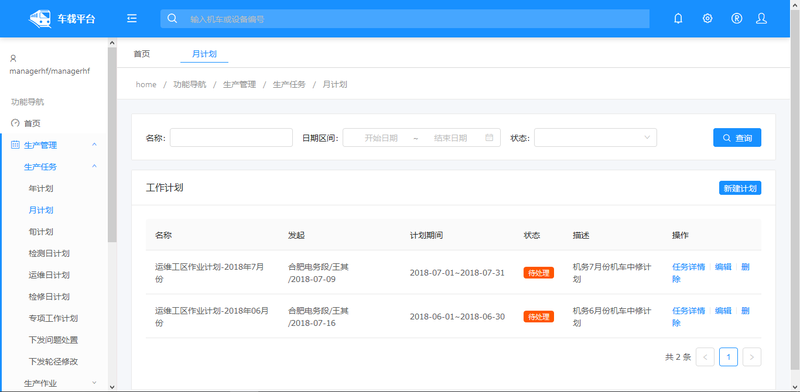Viewport: 800px width, 392px height.
Task: Click the 开始日期 start date field
Action: [x=381, y=138]
